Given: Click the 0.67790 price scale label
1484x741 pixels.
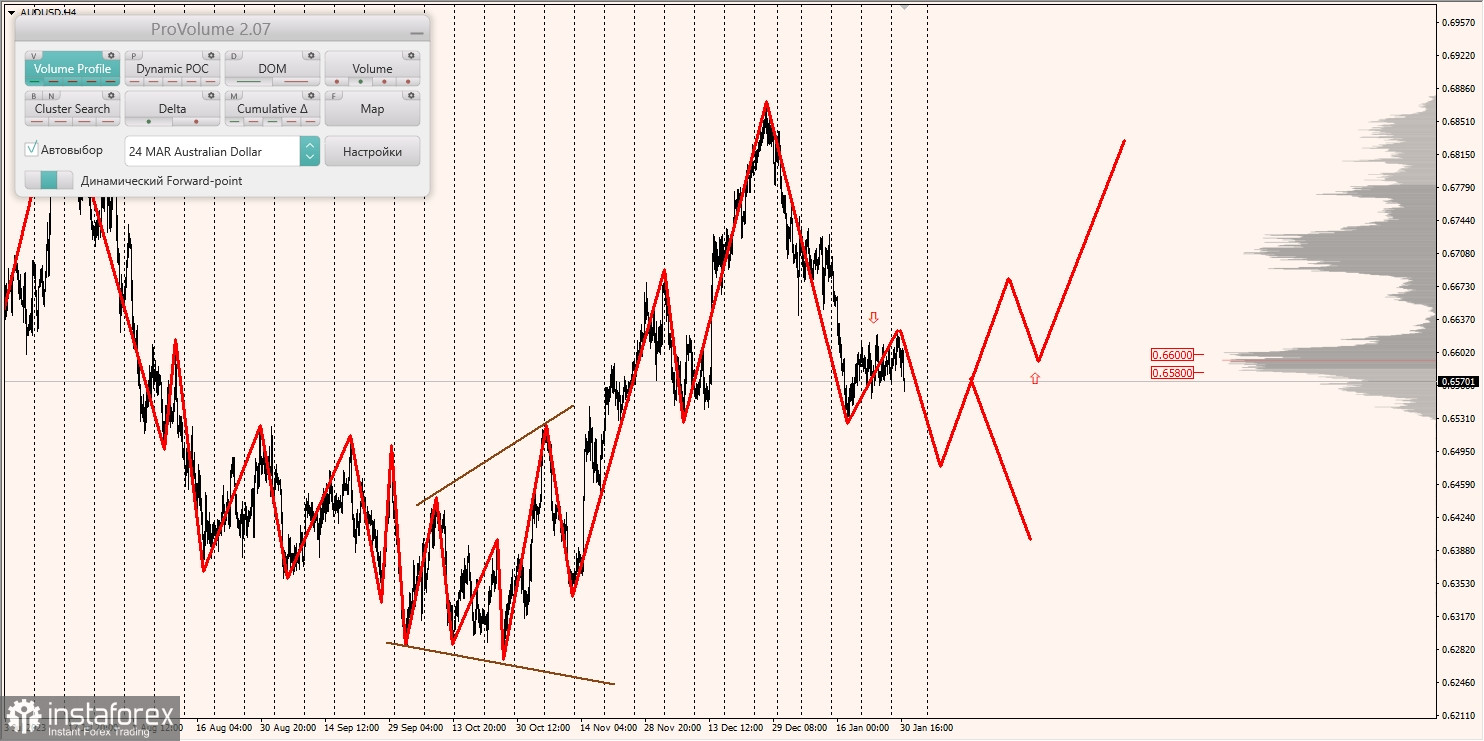Looking at the screenshot, I should pos(1457,187).
